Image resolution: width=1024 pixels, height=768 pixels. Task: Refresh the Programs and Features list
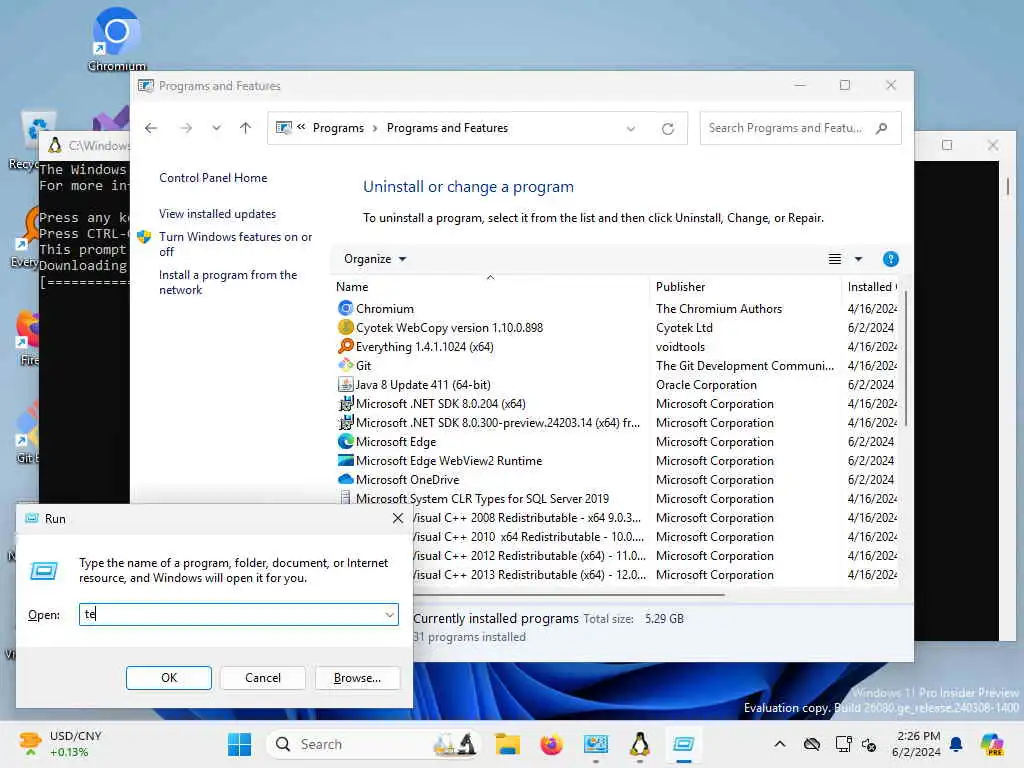pyautogui.click(x=667, y=129)
